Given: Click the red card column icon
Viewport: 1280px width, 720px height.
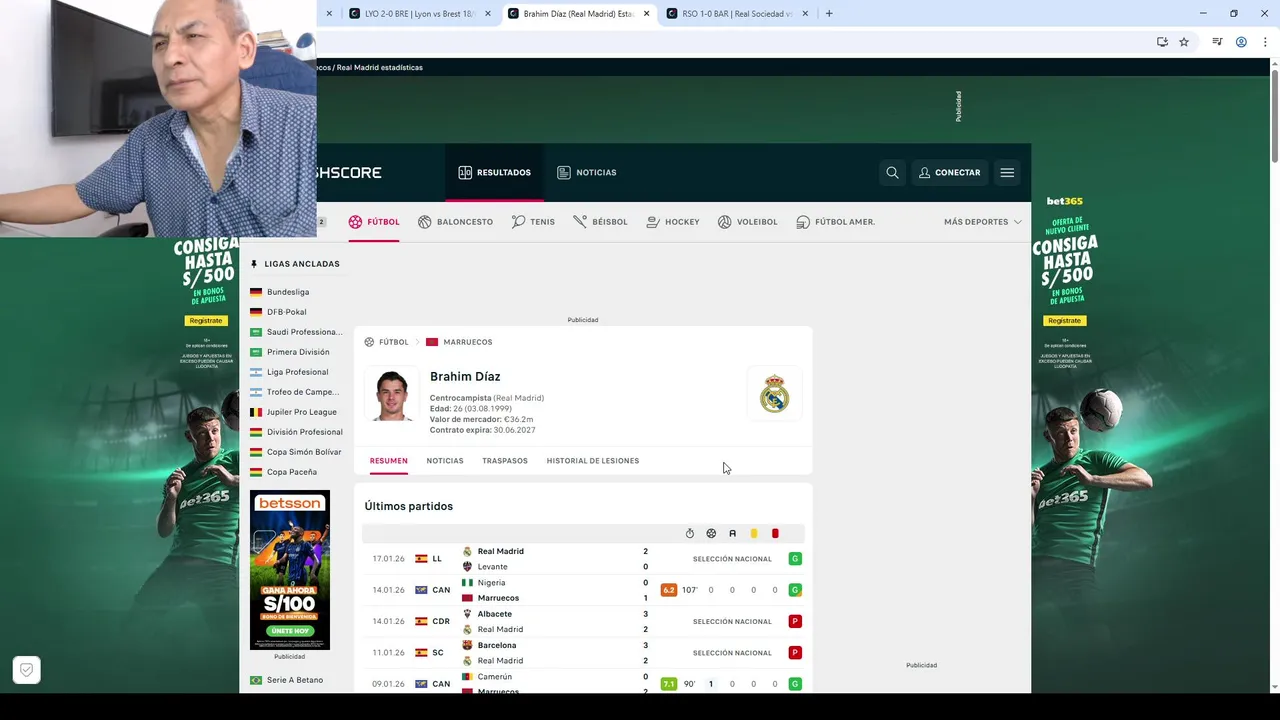Looking at the screenshot, I should coord(775,534).
